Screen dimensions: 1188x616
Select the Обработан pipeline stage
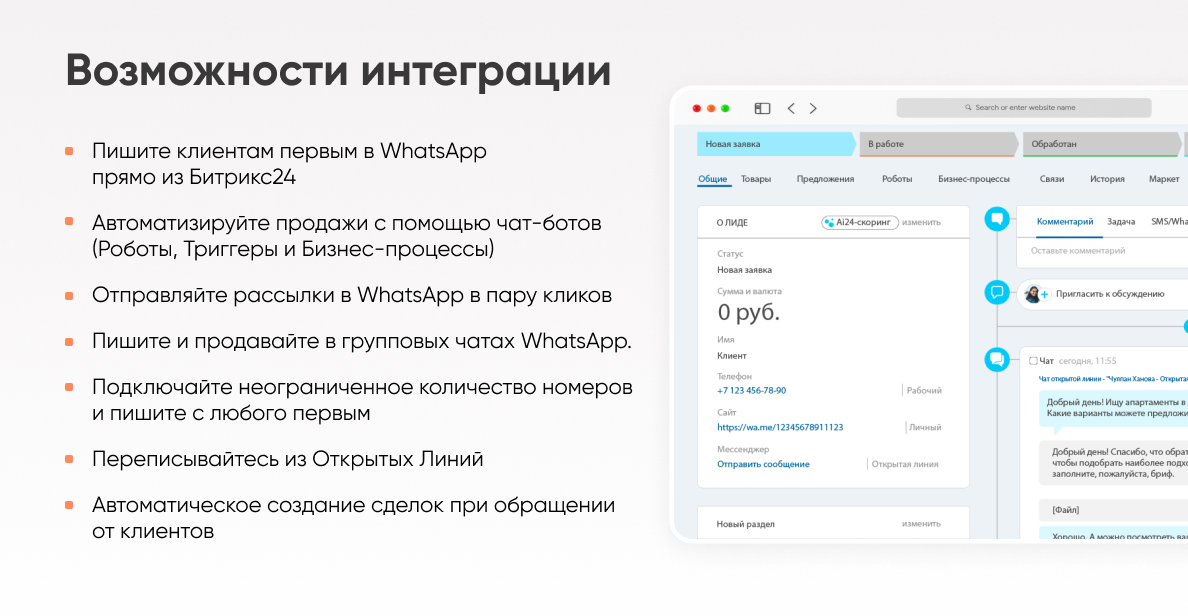(x=1102, y=144)
